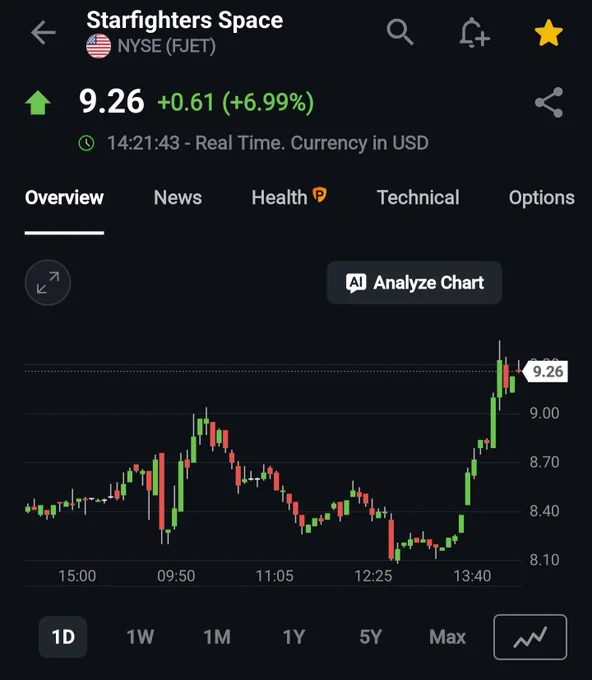Tap the NYSE (FJET) ticker text
The image size is (592, 680).
[x=167, y=46]
